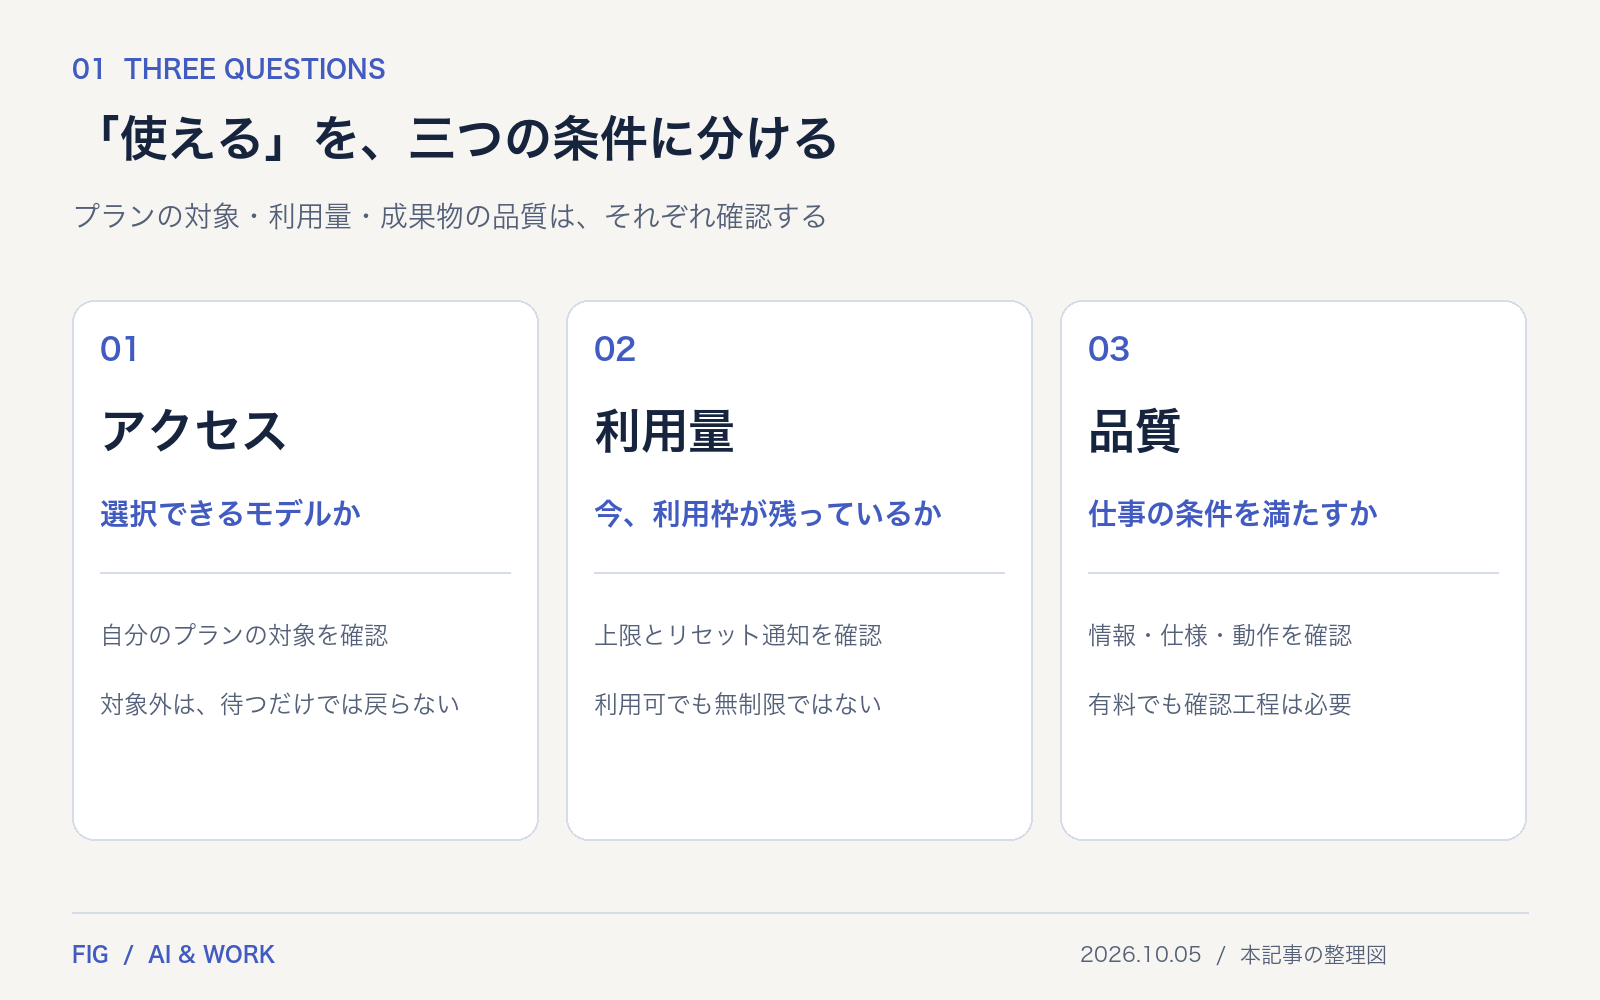
Task: Click the question 選択できるモデルか
Action: [230, 514]
